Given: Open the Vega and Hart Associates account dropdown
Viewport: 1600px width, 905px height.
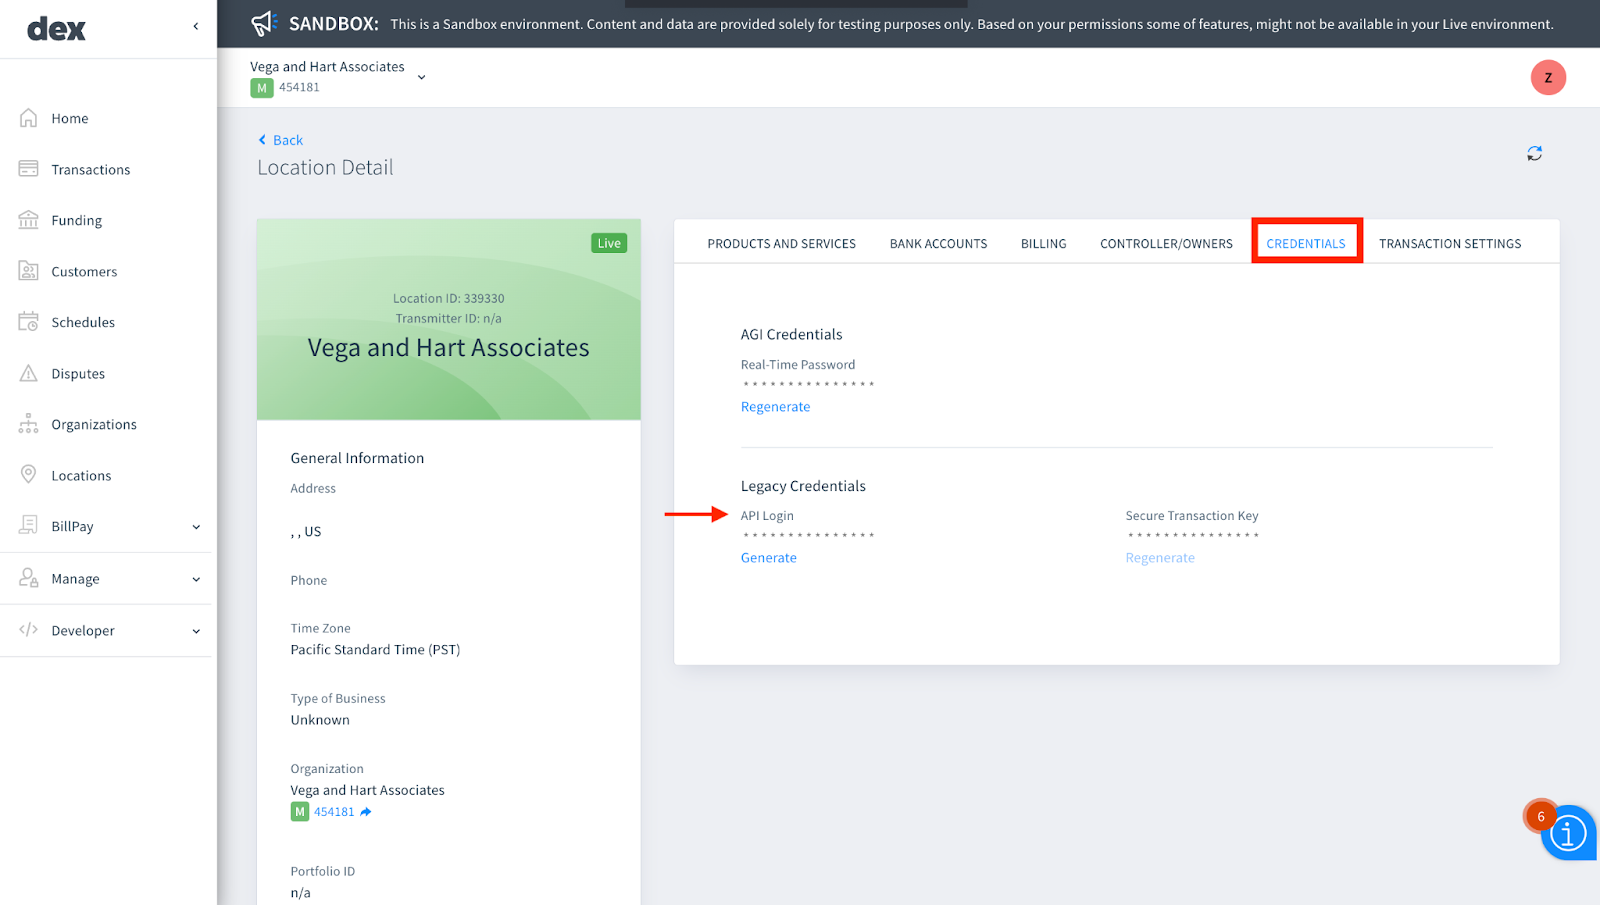Looking at the screenshot, I should [x=421, y=76].
